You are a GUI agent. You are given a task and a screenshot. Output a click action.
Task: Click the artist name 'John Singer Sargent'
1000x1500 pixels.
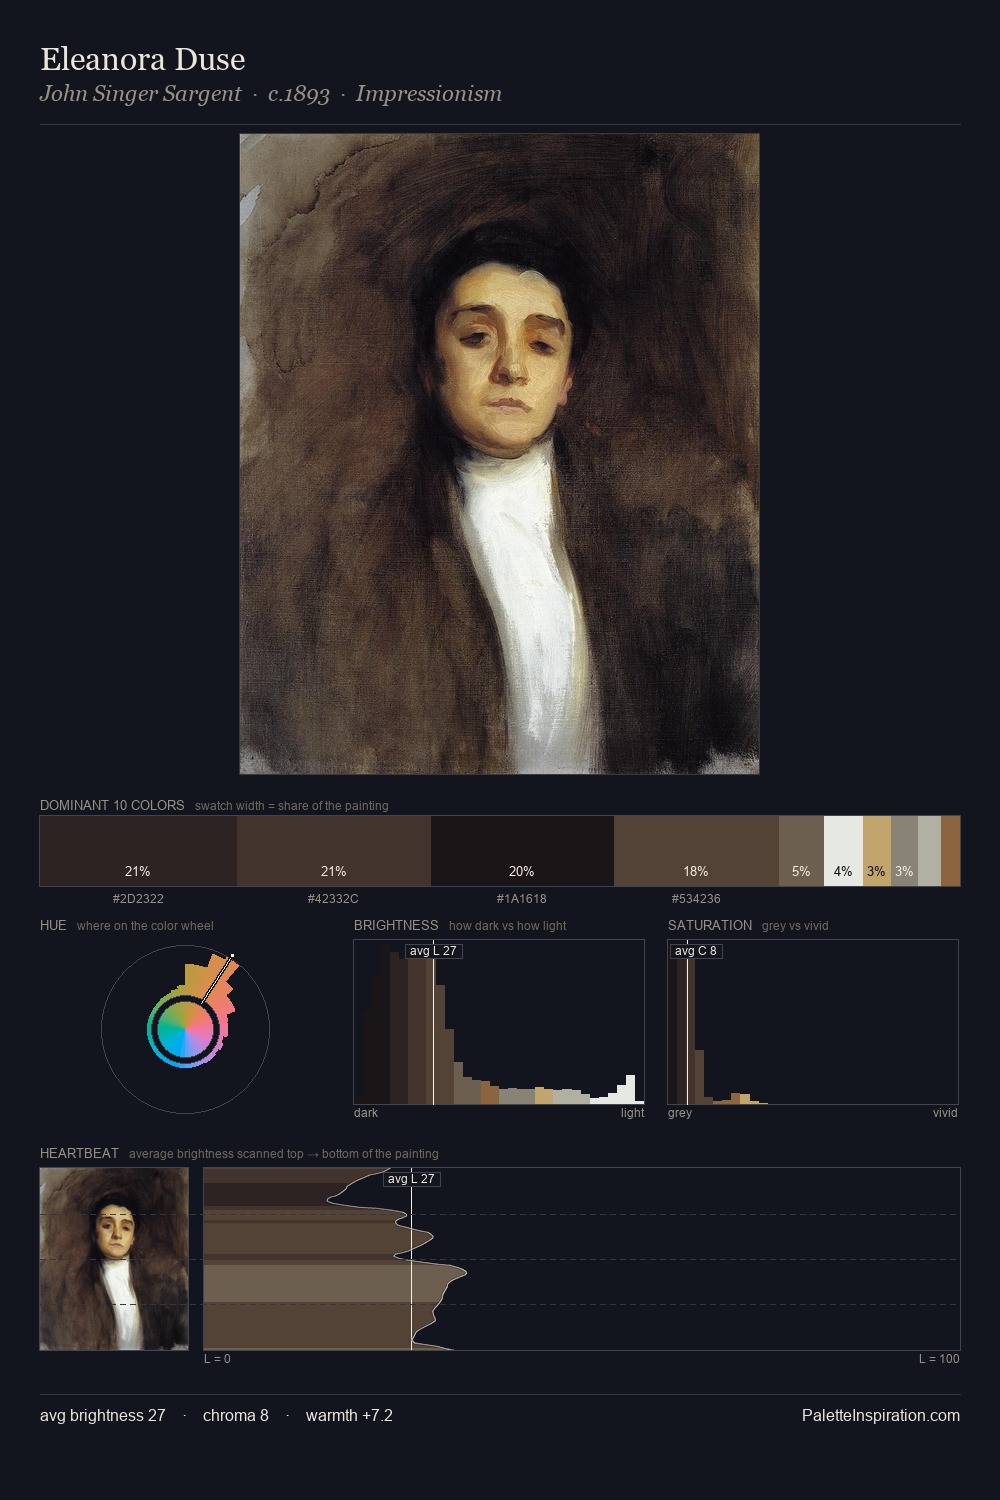(141, 94)
